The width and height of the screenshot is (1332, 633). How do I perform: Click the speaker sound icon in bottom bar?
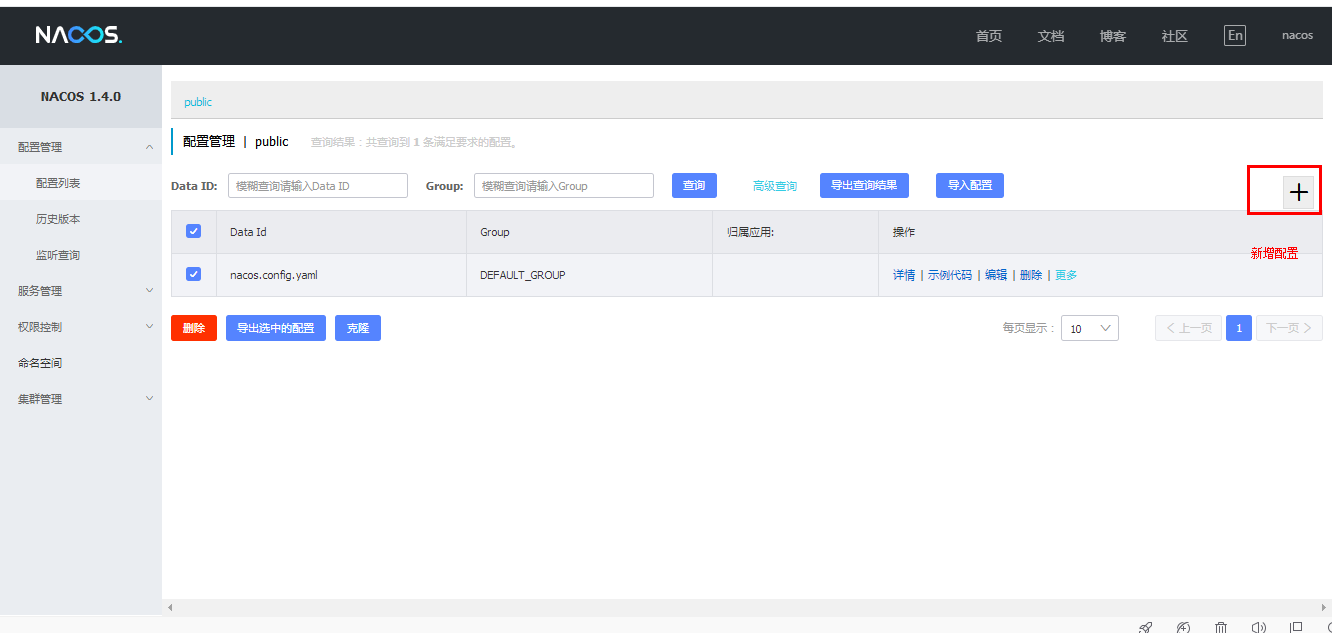click(1258, 627)
